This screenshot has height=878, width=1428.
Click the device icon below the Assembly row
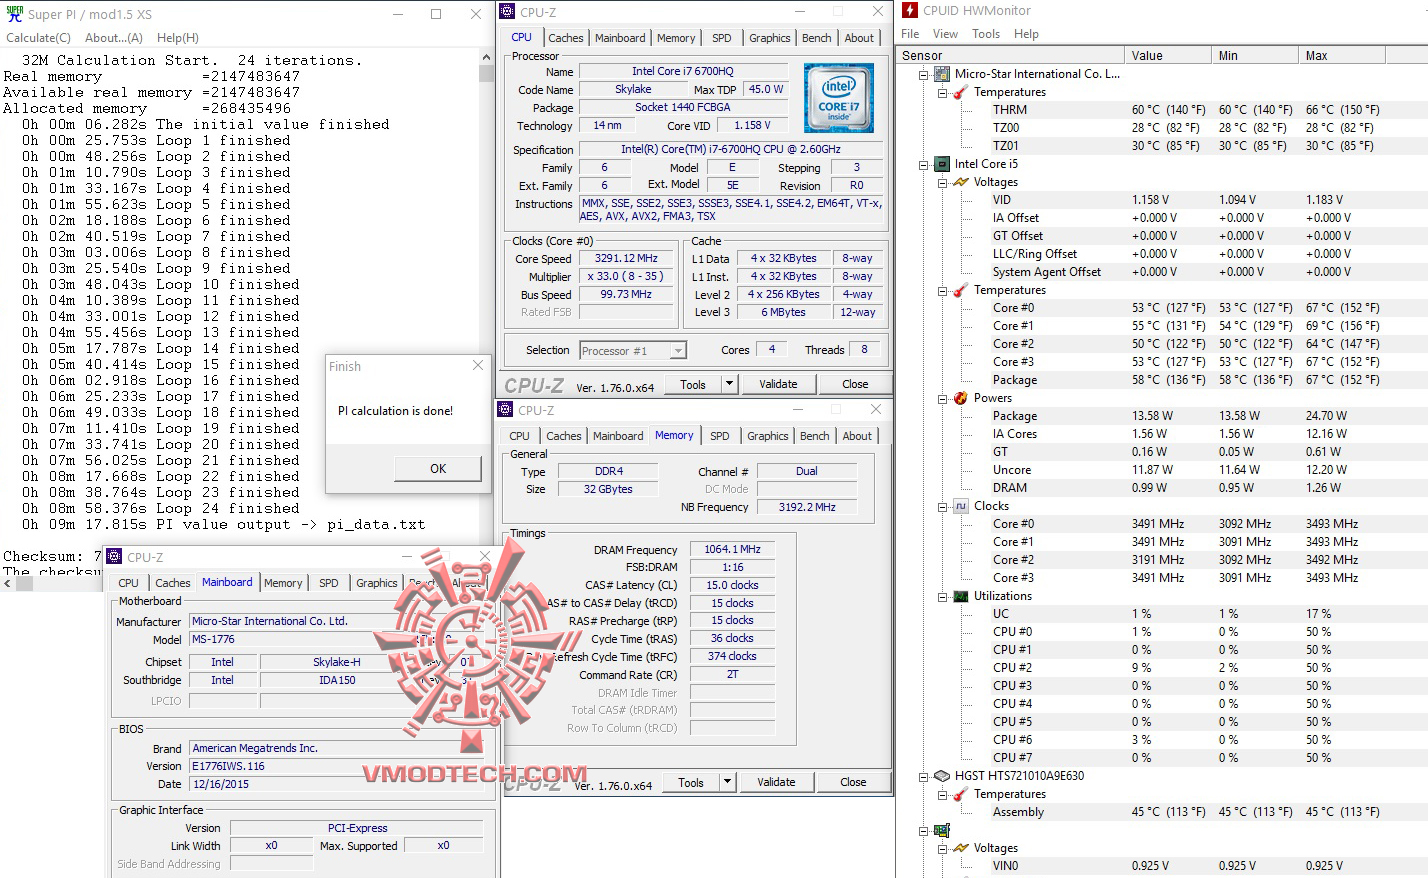click(942, 830)
